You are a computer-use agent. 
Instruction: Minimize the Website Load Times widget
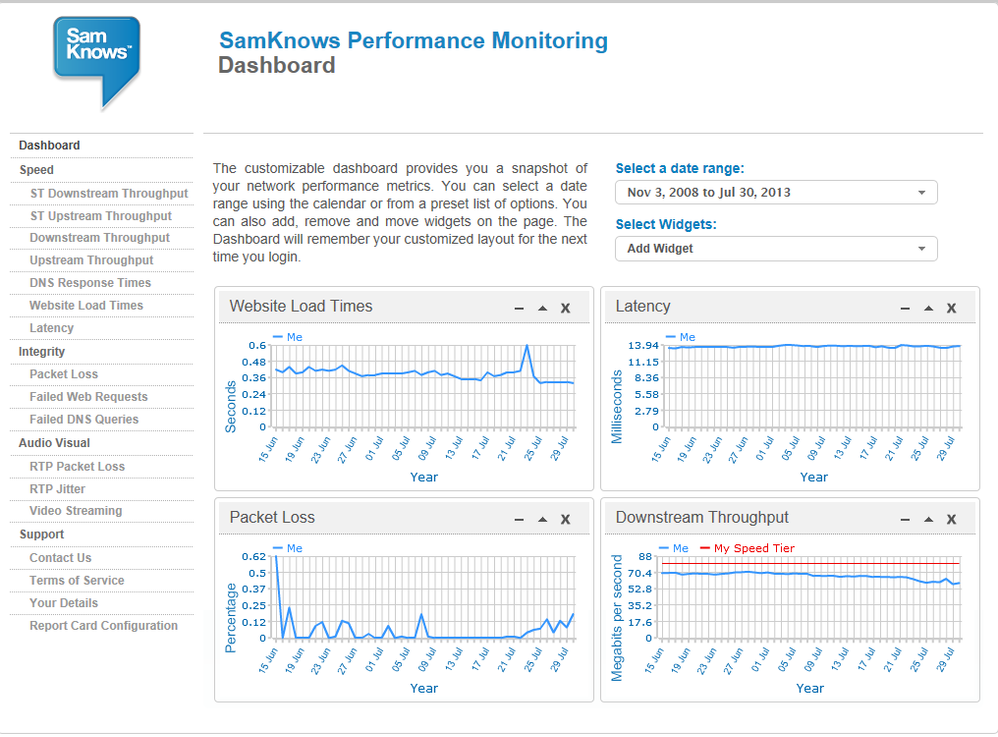click(x=519, y=309)
